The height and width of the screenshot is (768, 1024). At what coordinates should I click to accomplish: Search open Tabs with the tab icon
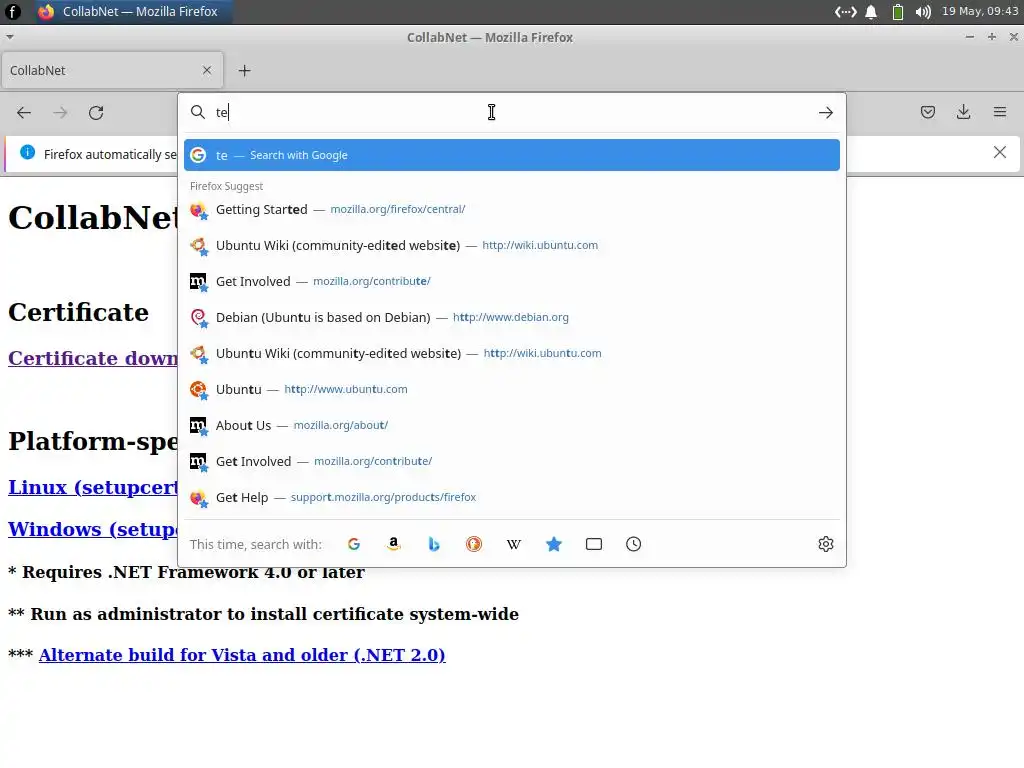tap(594, 544)
